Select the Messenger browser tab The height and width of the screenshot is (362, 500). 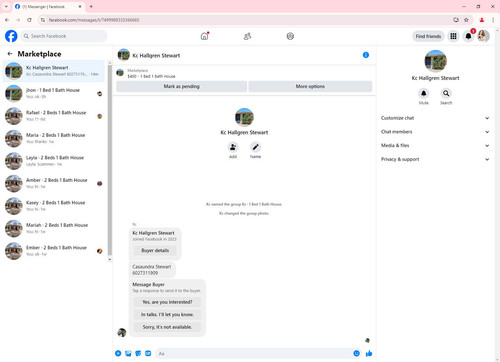point(48,6)
